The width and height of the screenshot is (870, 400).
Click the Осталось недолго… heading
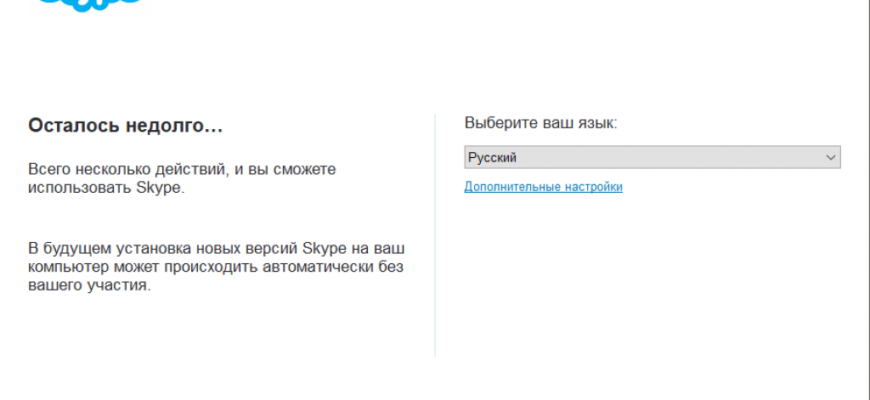(125, 126)
